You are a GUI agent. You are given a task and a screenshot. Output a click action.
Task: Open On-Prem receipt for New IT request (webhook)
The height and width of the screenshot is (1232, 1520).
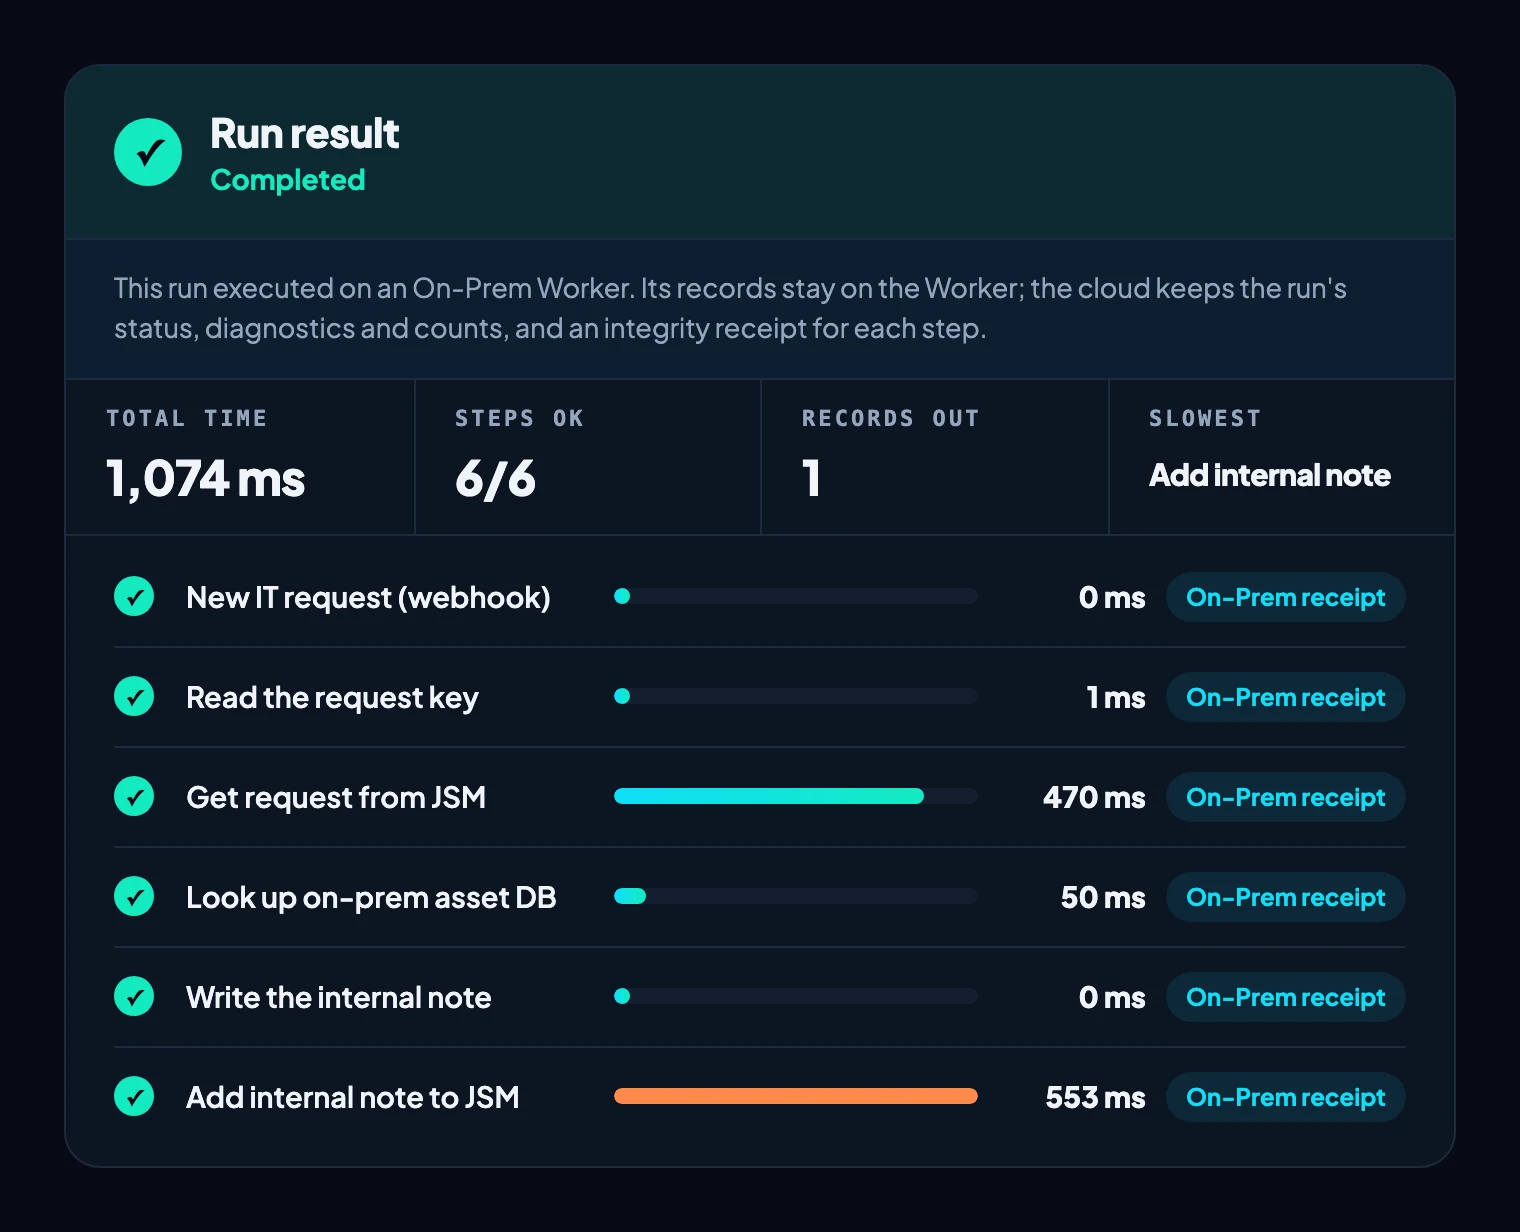coord(1285,597)
